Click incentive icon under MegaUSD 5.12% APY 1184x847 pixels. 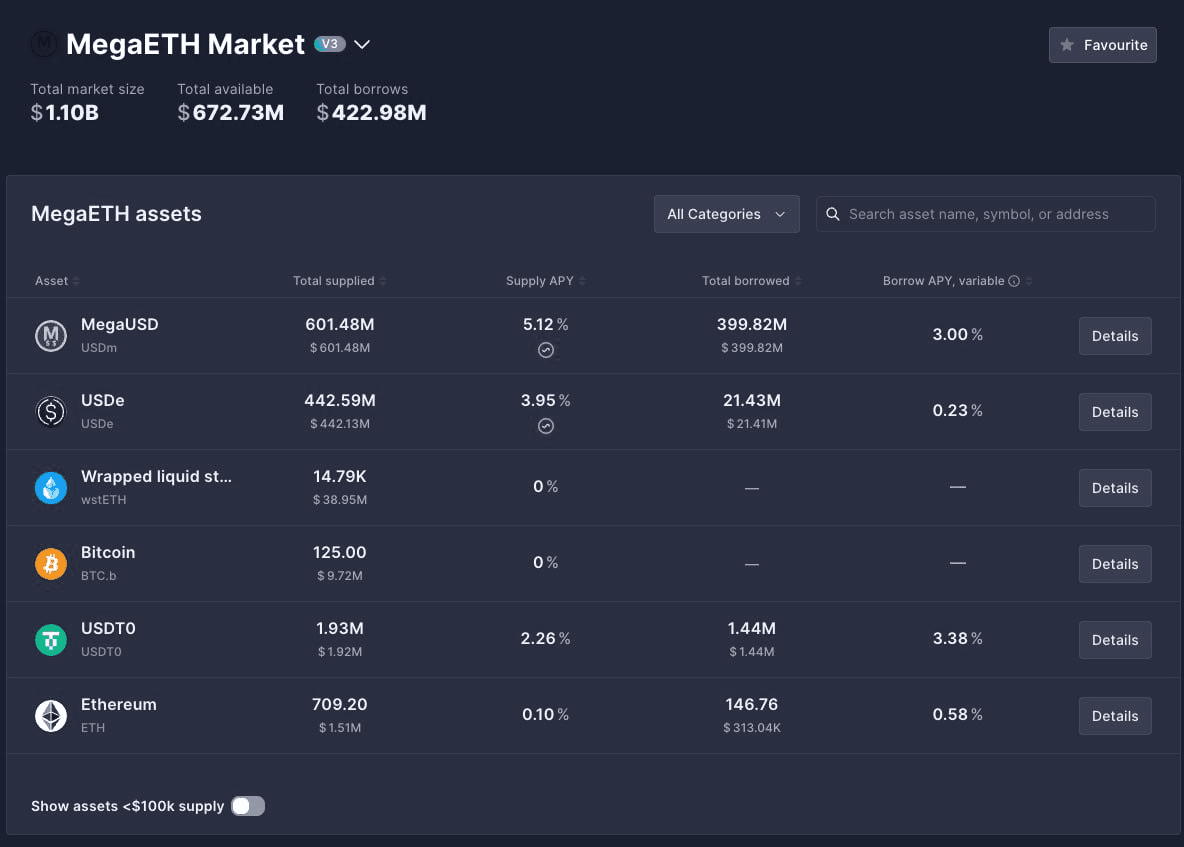click(545, 350)
